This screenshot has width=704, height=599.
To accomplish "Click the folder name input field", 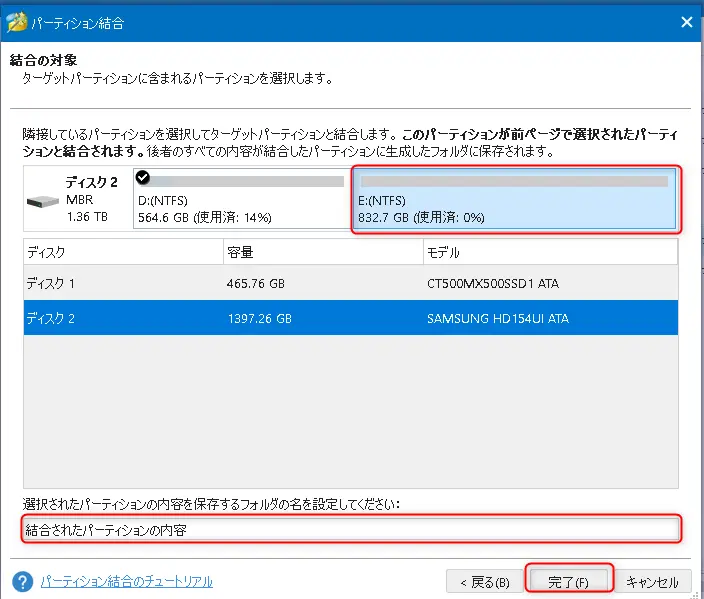I will pos(351,530).
